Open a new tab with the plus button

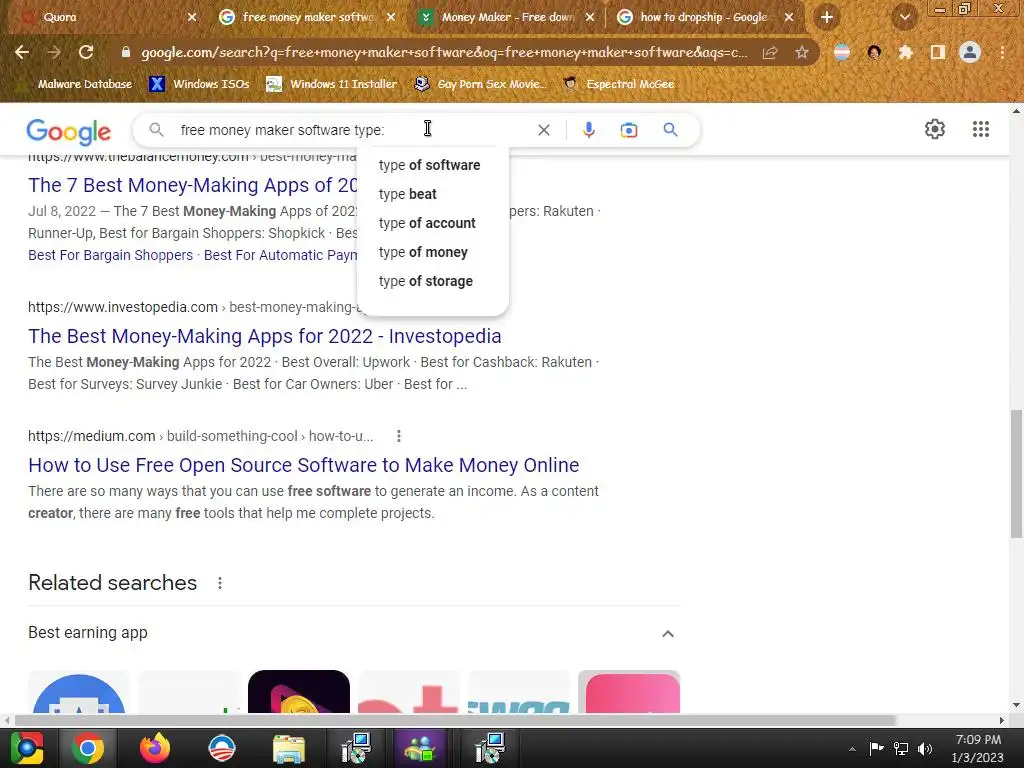pyautogui.click(x=827, y=17)
